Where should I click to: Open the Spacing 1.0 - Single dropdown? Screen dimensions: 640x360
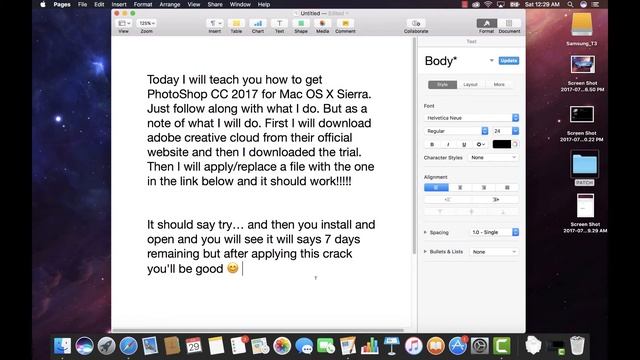(494, 232)
